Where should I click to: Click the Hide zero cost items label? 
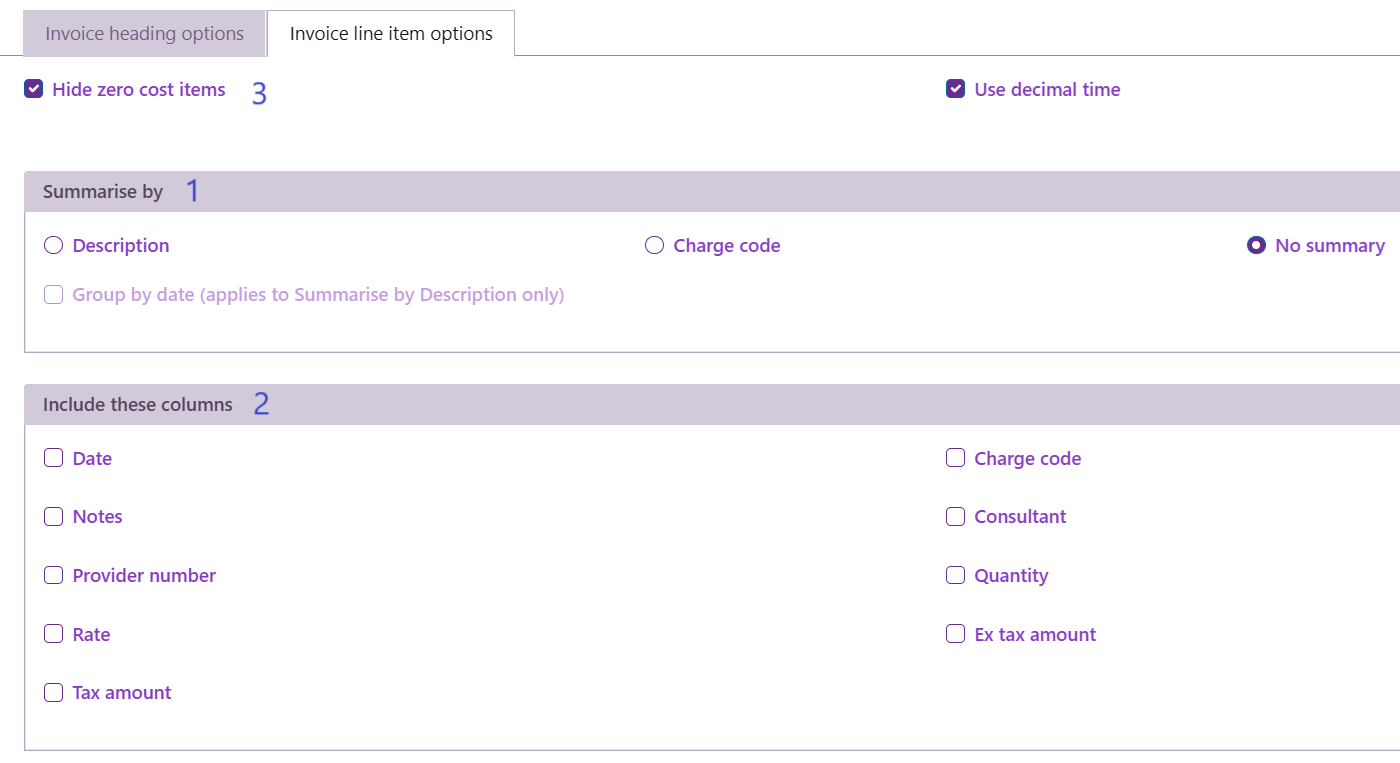[139, 89]
